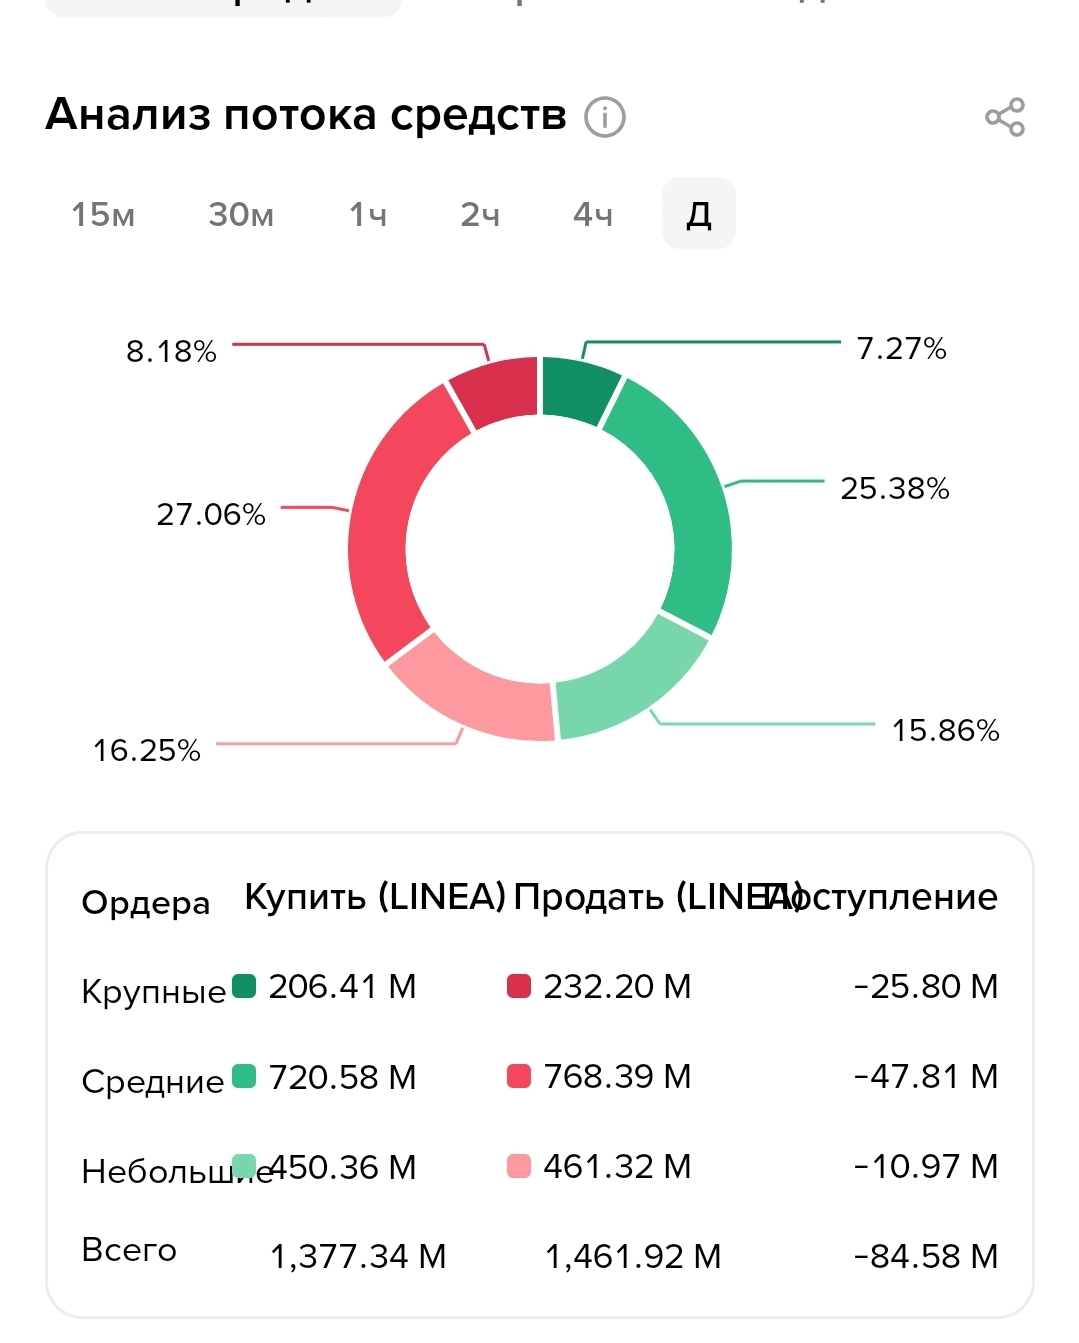Image resolution: width=1079 pixels, height=1343 pixels.
Task: Click the dark red swatch beside 232.20 M
Action: (x=519, y=987)
